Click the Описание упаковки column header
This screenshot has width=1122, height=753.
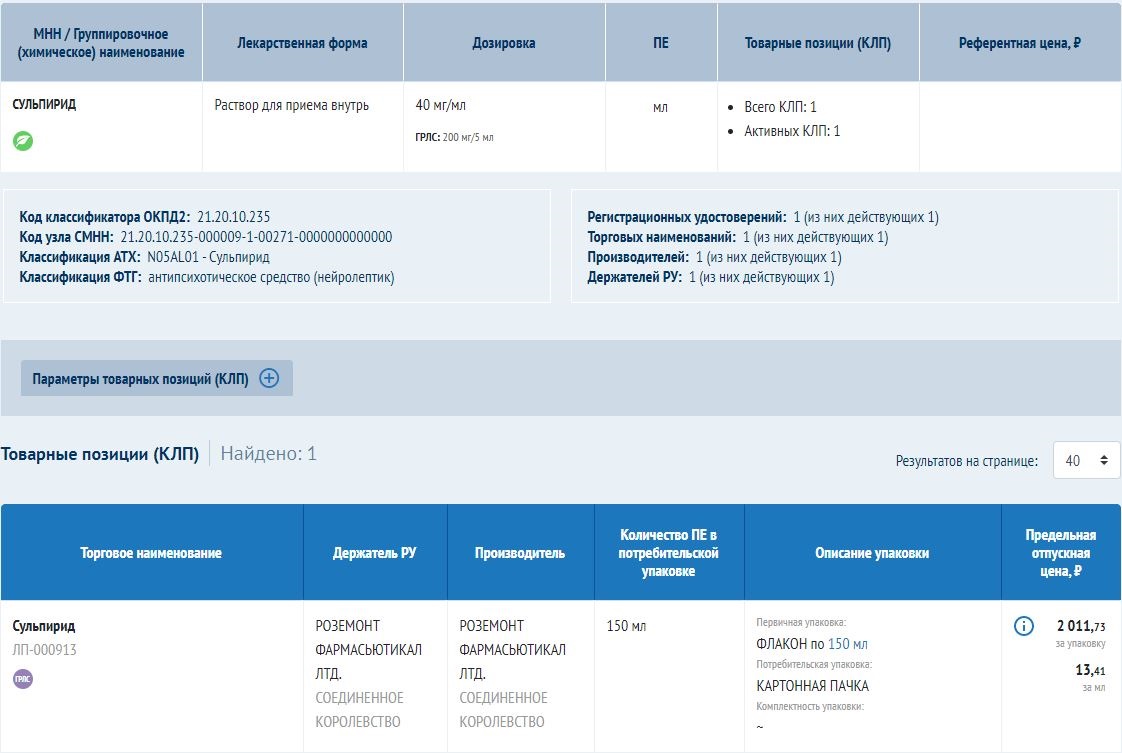tap(872, 553)
